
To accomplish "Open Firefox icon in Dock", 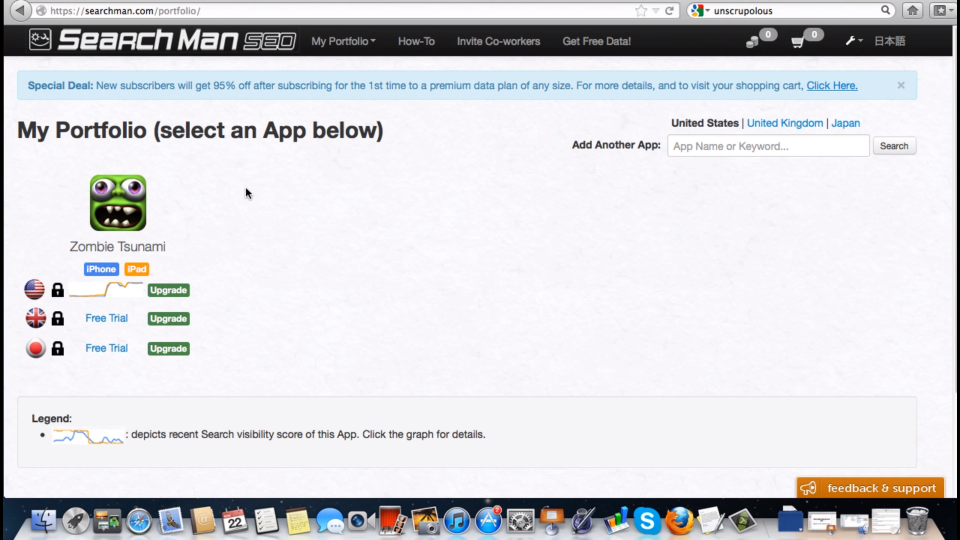I will coord(679,521).
